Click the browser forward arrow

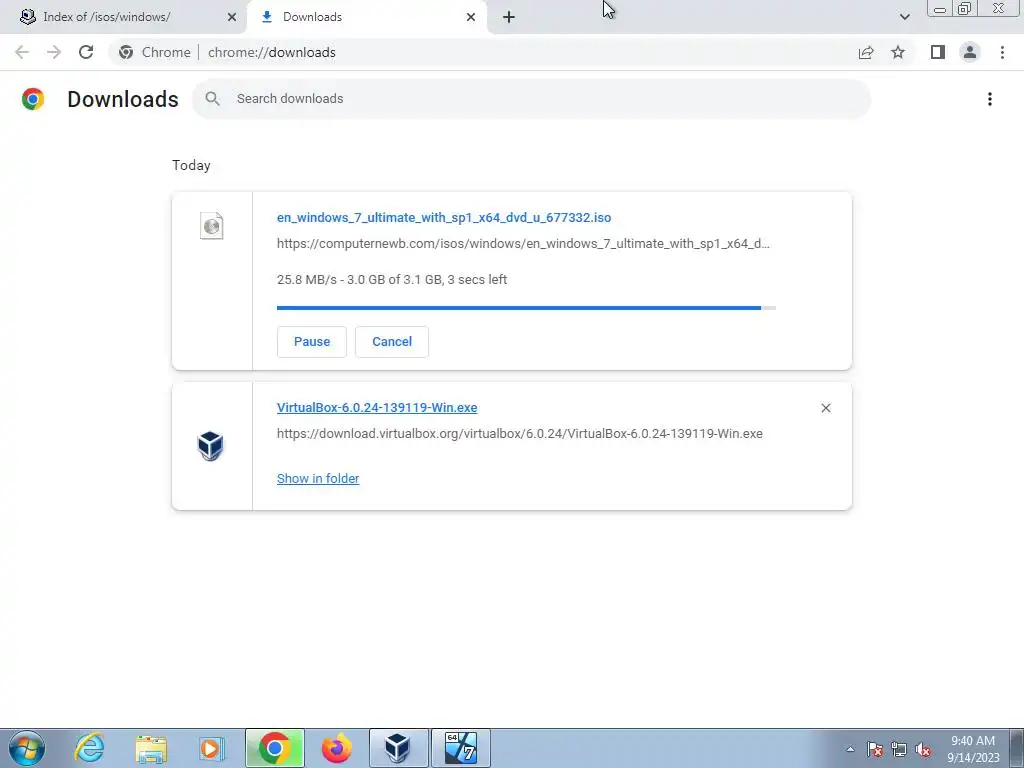point(54,52)
